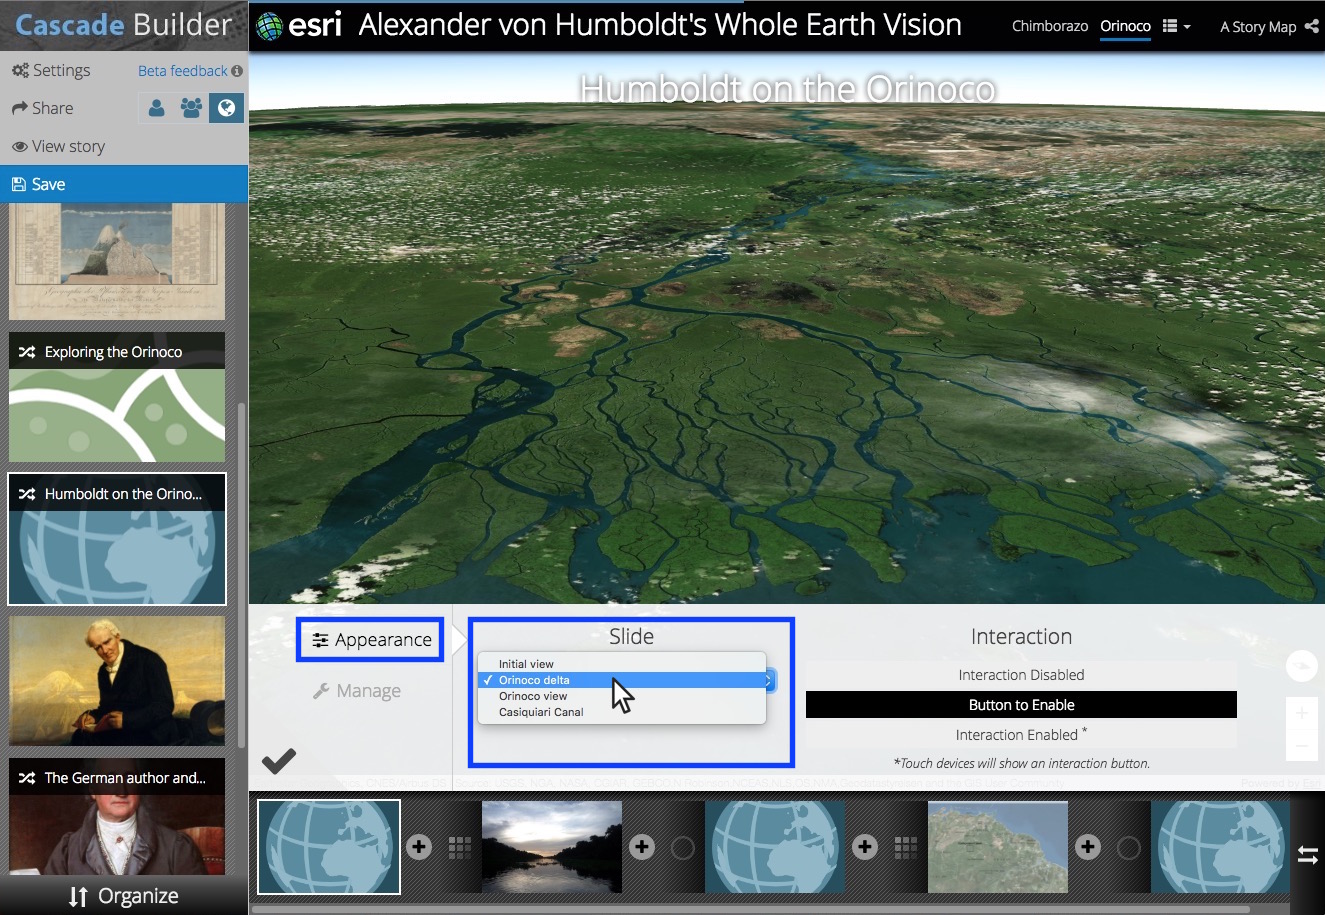This screenshot has height=915, width=1325.
Task: Open the seated Humboldt portrait section
Action: point(117,681)
